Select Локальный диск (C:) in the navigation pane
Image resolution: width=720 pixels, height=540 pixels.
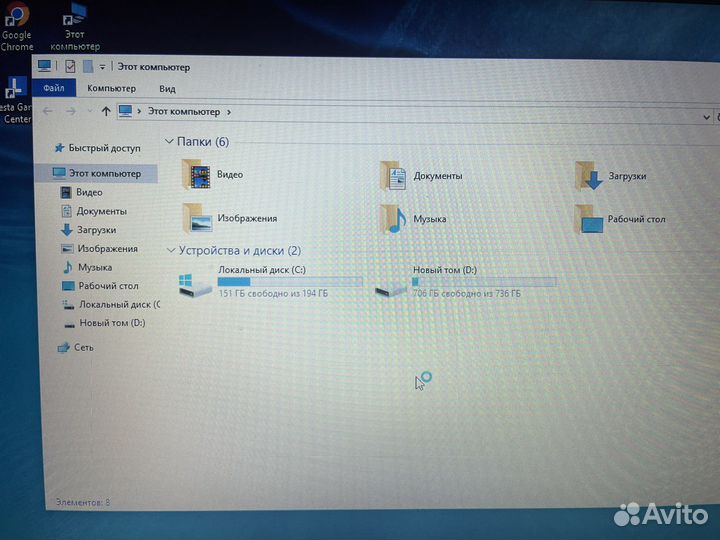[x=111, y=304]
